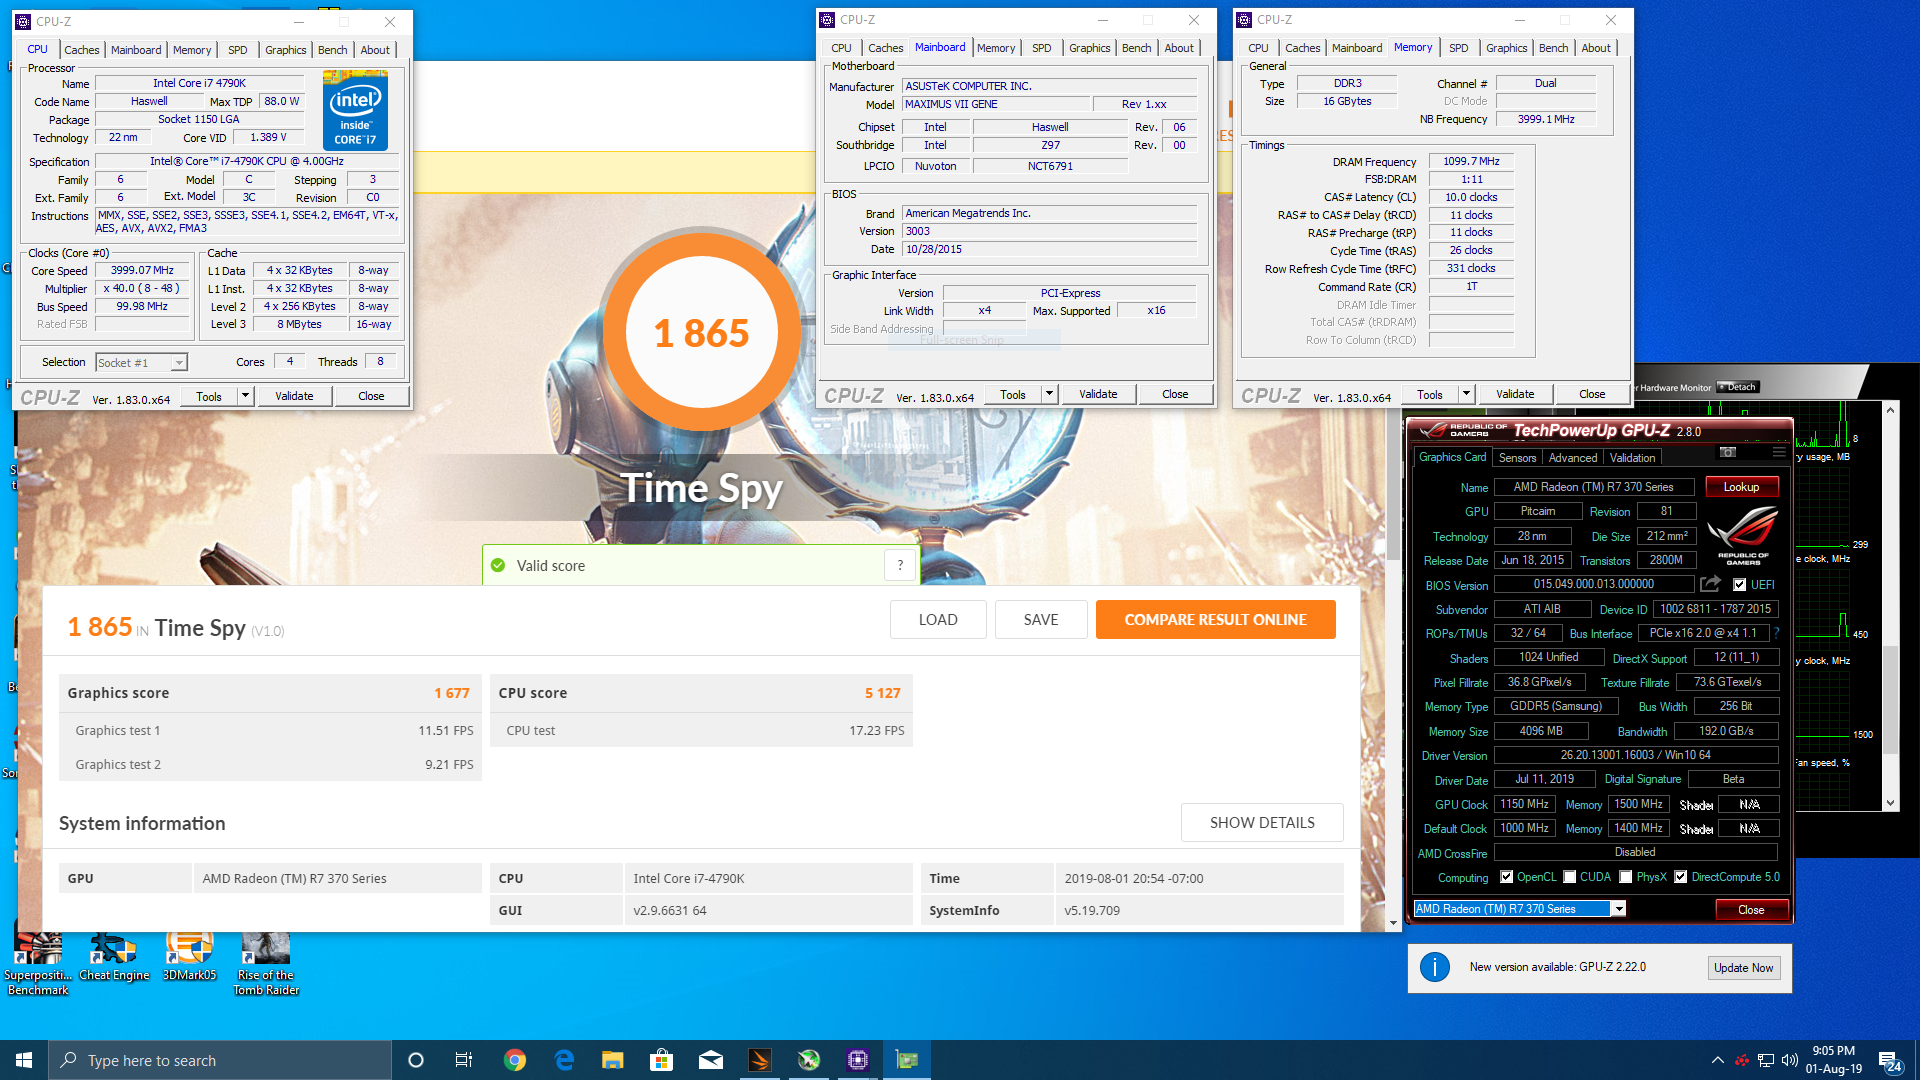Screen dimensions: 1920x1080
Task: Click Validate in the left CPU-Z window
Action: (294, 396)
